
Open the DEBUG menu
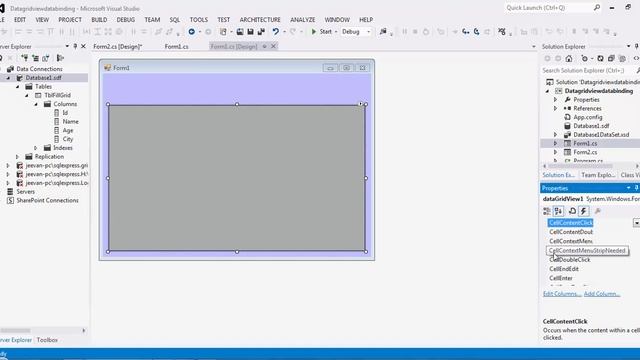click(126, 20)
